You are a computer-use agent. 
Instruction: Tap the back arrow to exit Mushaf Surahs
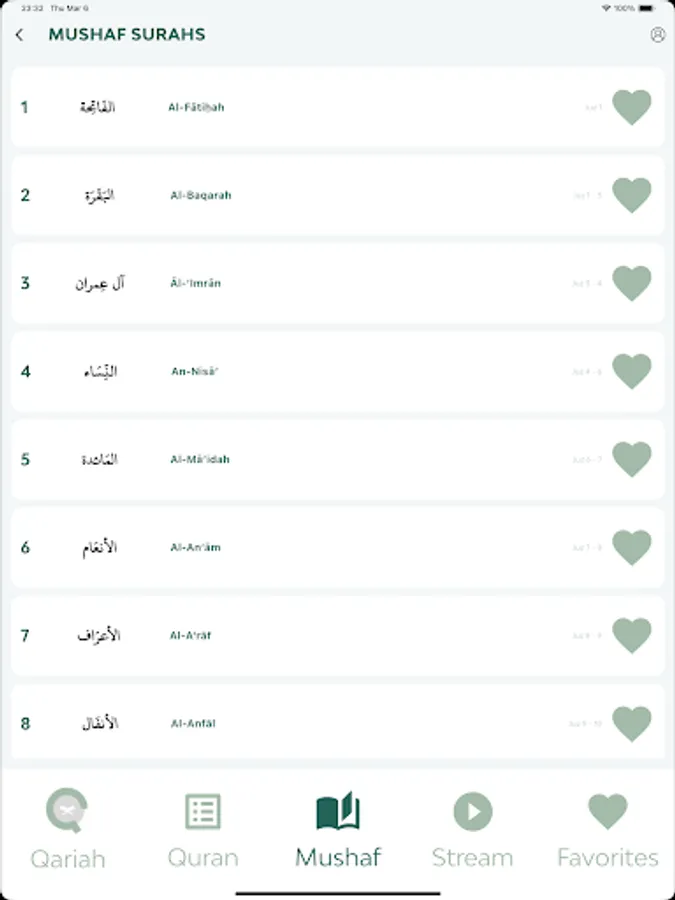[x=21, y=34]
